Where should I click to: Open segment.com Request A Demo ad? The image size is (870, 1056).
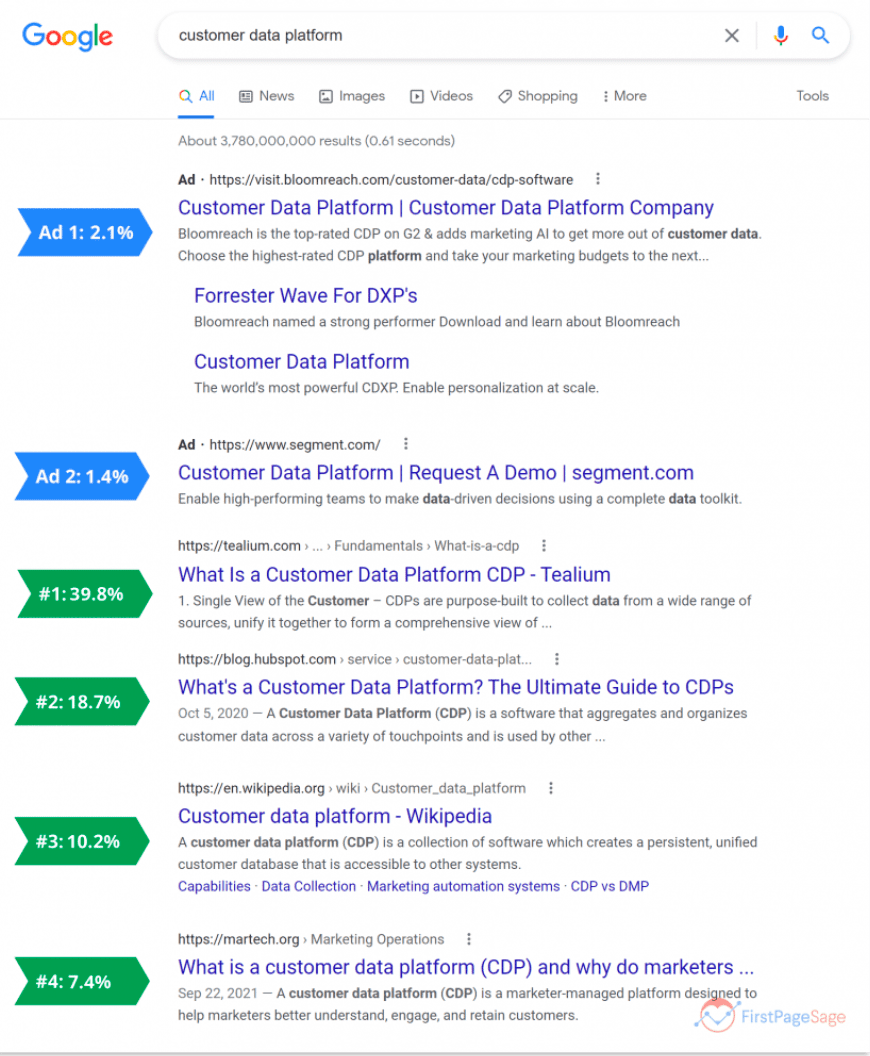point(436,473)
